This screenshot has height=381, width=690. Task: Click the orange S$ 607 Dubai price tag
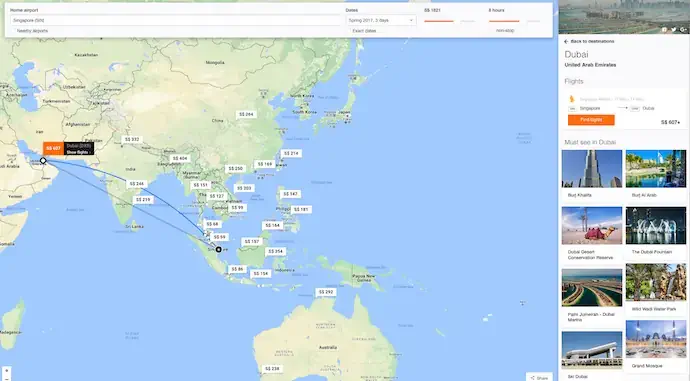pos(53,148)
